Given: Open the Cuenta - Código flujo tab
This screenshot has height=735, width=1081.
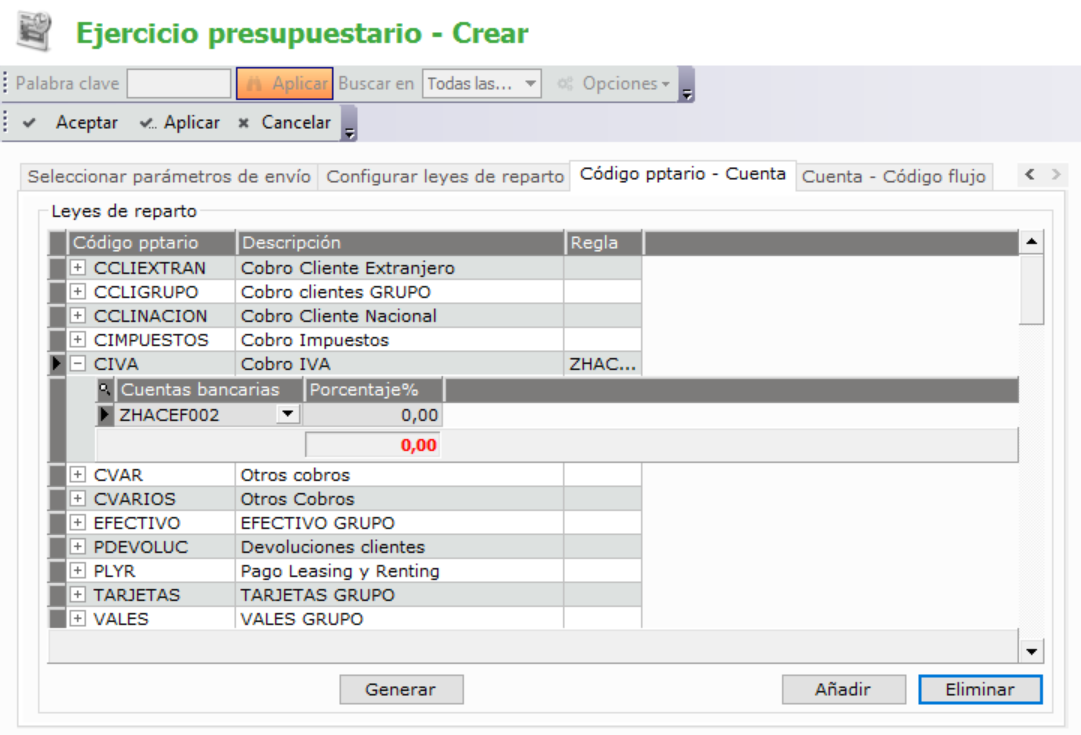Looking at the screenshot, I should (x=894, y=177).
